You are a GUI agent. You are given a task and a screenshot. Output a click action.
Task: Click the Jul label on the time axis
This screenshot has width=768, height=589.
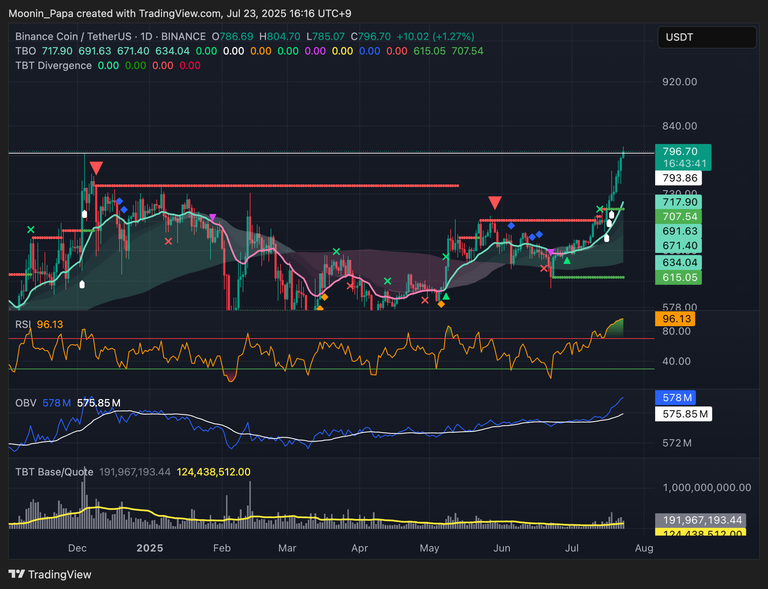click(572, 548)
